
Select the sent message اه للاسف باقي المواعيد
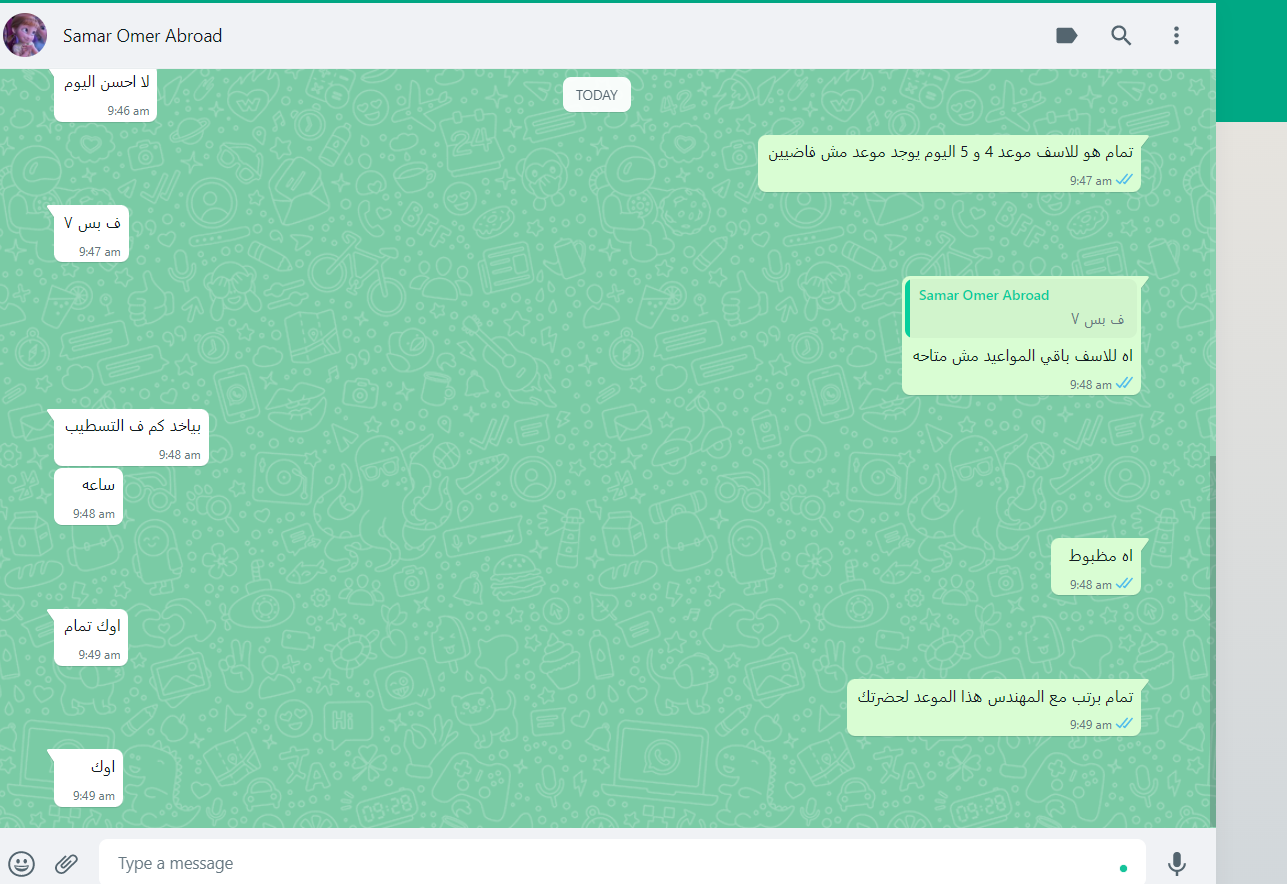tap(1021, 336)
